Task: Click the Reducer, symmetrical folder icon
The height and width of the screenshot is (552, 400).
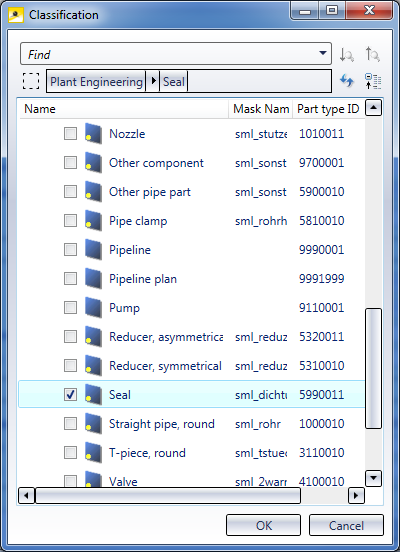Action: click(x=93, y=366)
